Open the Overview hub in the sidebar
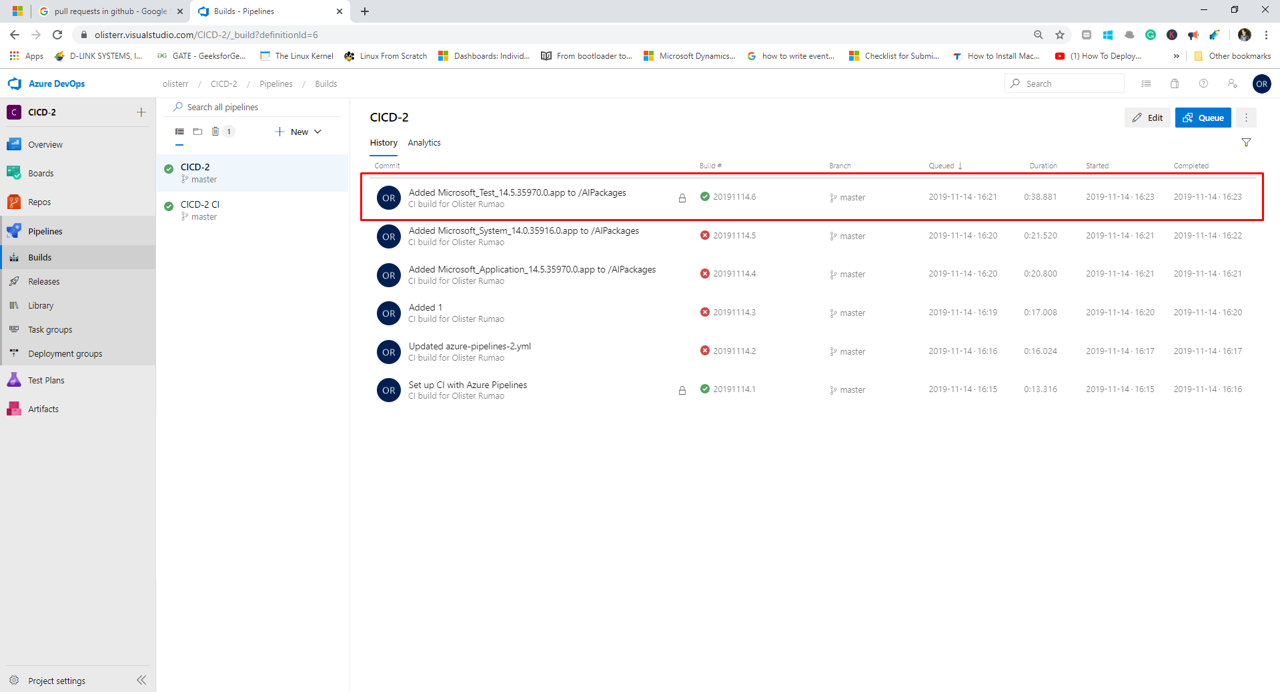Viewport: 1280px width, 692px height. click(x=45, y=144)
